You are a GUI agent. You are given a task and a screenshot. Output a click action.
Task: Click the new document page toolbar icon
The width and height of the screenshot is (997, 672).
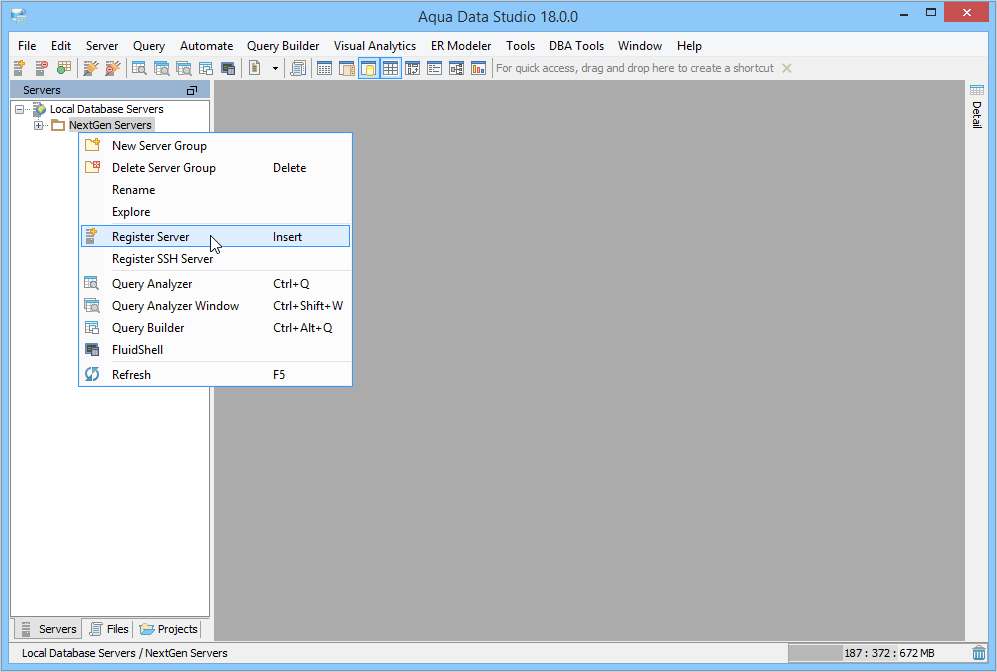click(255, 68)
